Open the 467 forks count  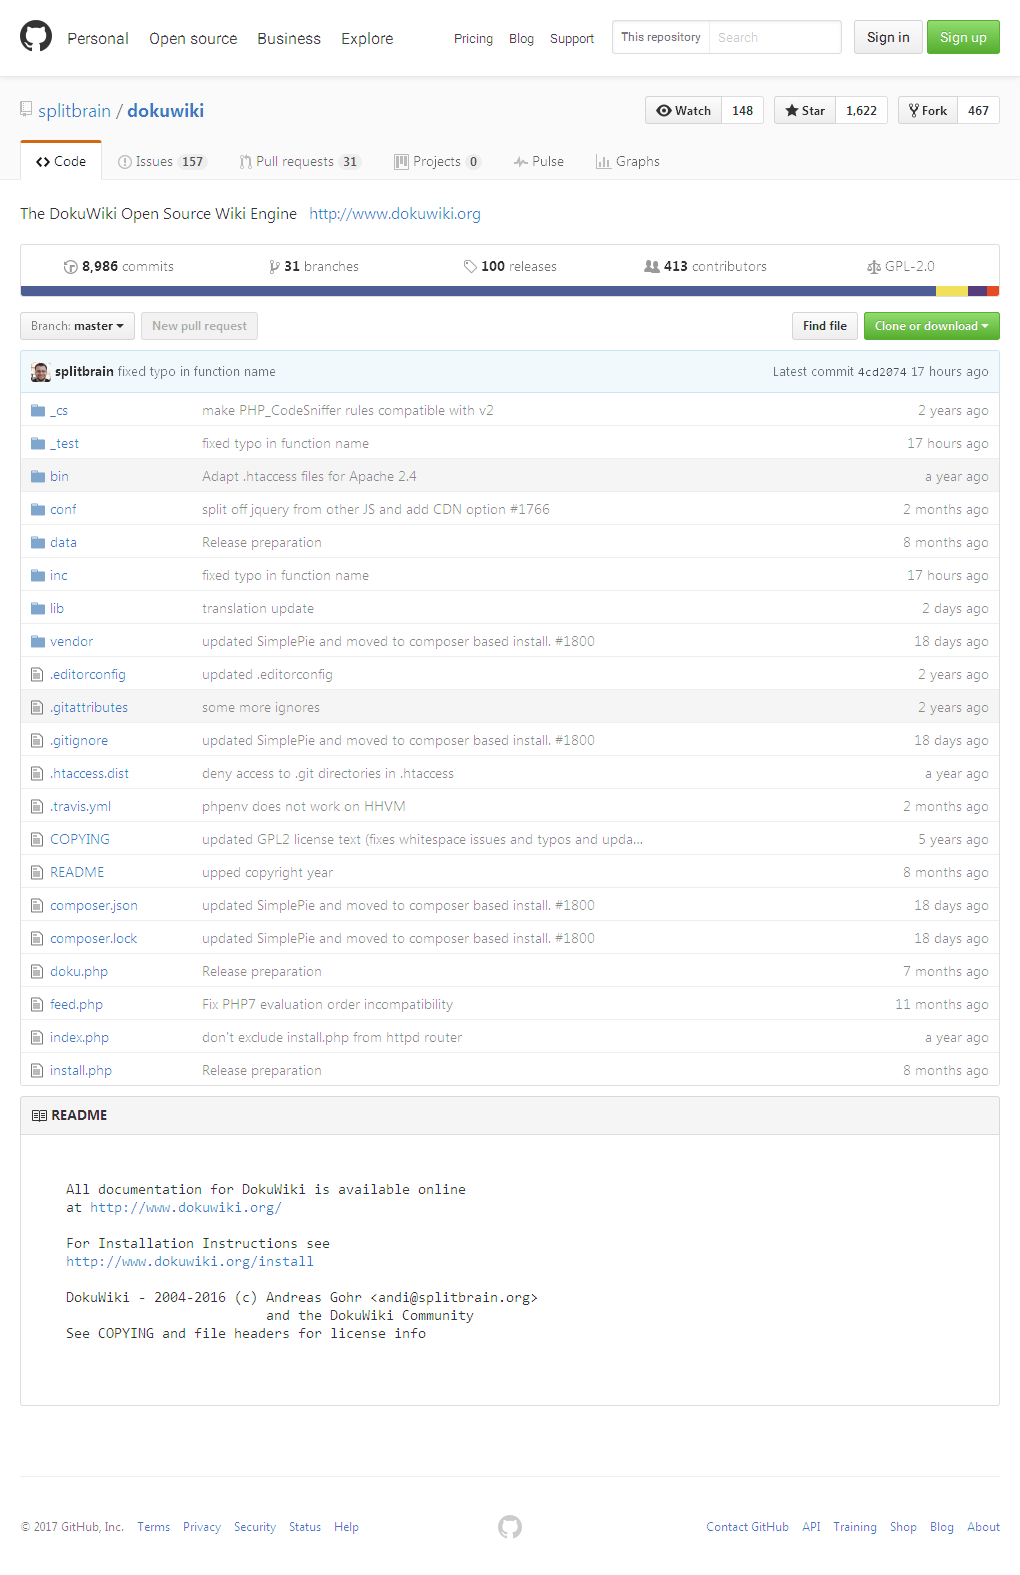click(978, 110)
